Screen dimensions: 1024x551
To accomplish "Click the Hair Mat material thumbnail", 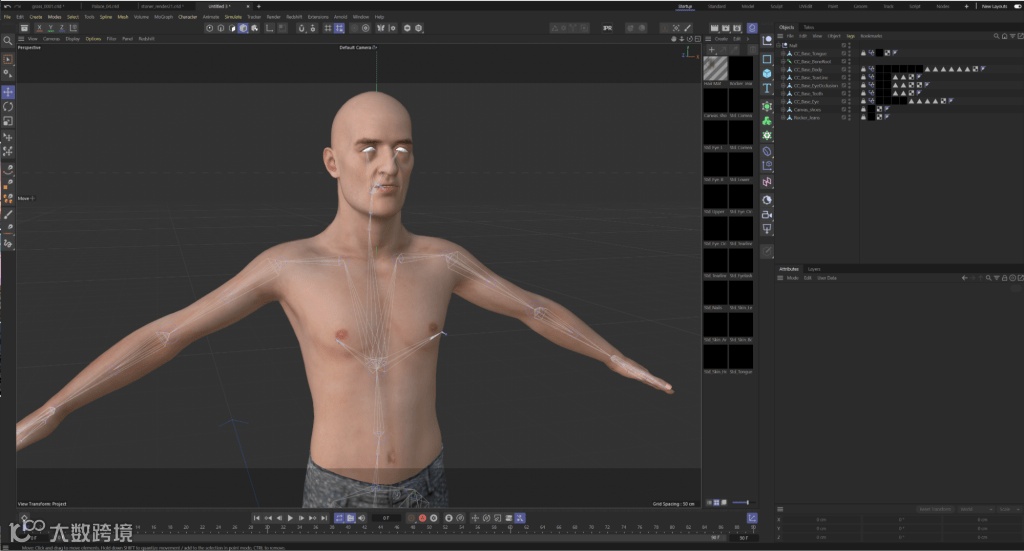I will [715, 68].
